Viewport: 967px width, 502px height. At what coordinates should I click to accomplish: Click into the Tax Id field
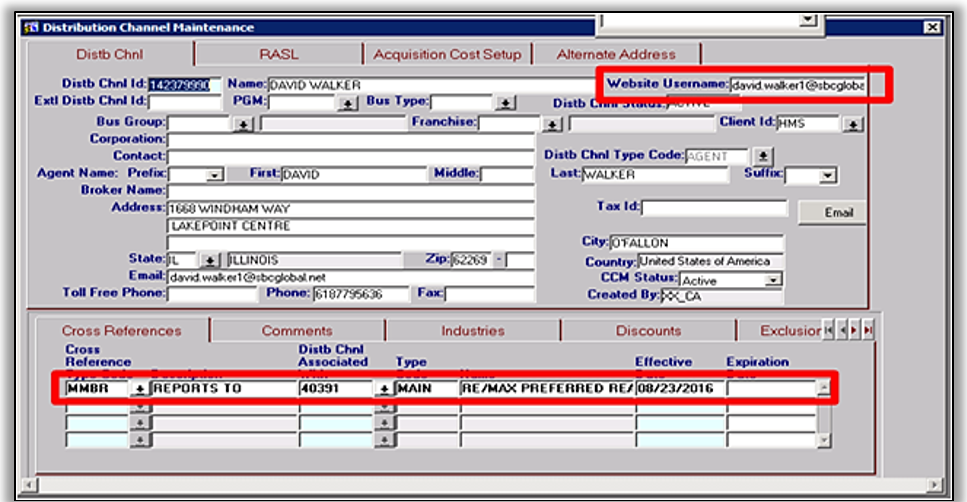[x=714, y=208]
